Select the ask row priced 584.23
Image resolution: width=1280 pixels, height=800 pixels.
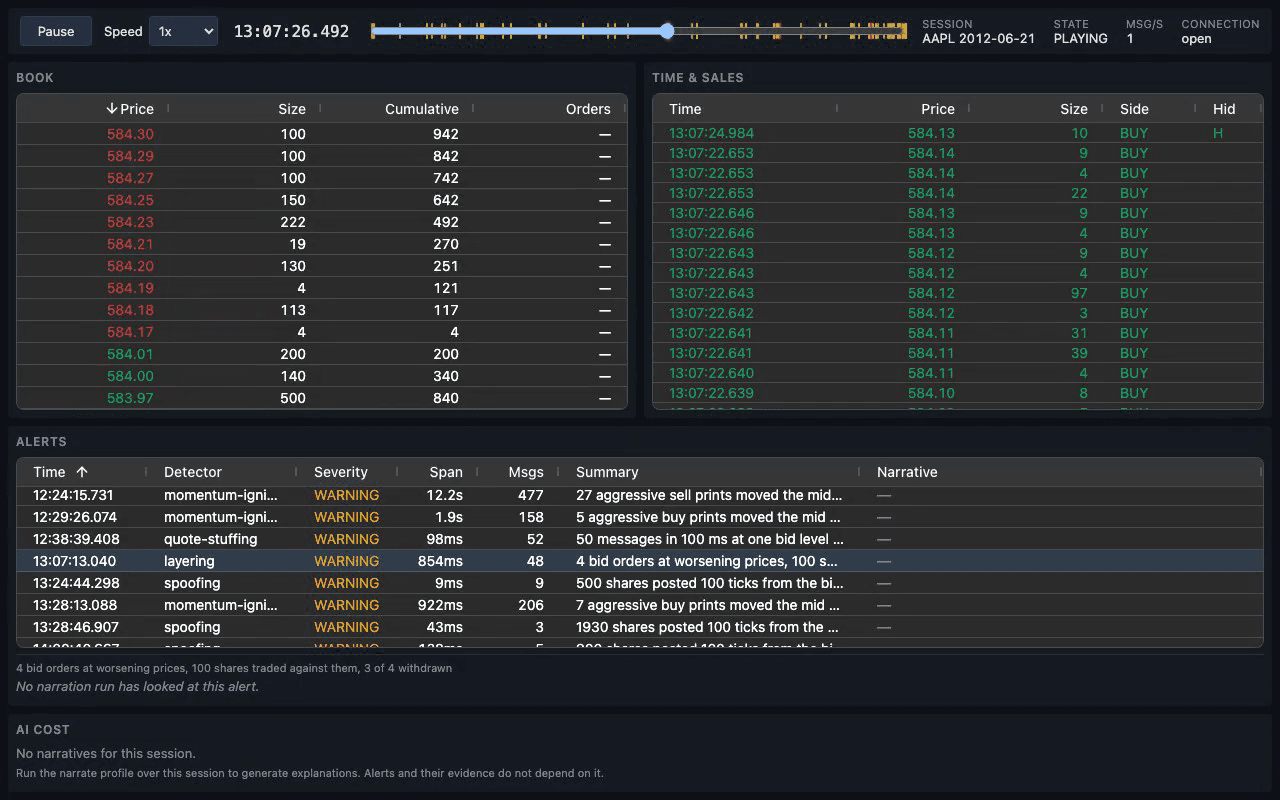pos(322,222)
